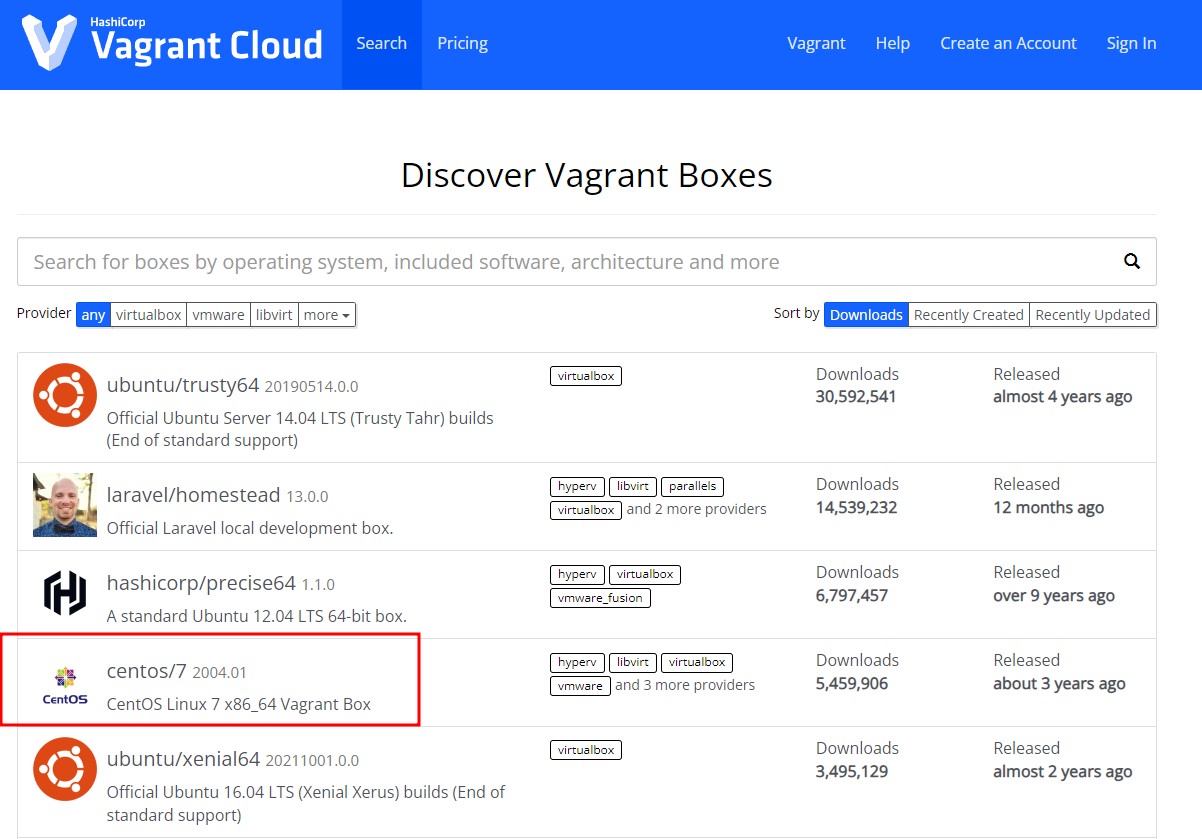Screen dimensions: 1202x839
Task: Expand the 'more' provider dropdown
Action: (x=327, y=314)
